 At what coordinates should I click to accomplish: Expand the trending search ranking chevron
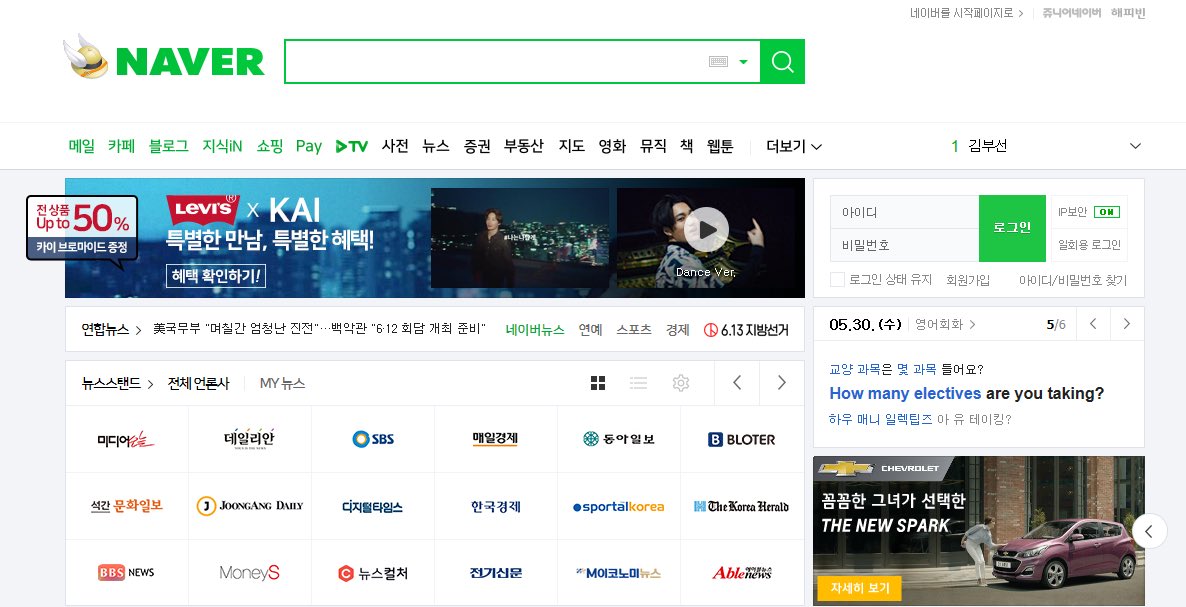pyautogui.click(x=1135, y=146)
